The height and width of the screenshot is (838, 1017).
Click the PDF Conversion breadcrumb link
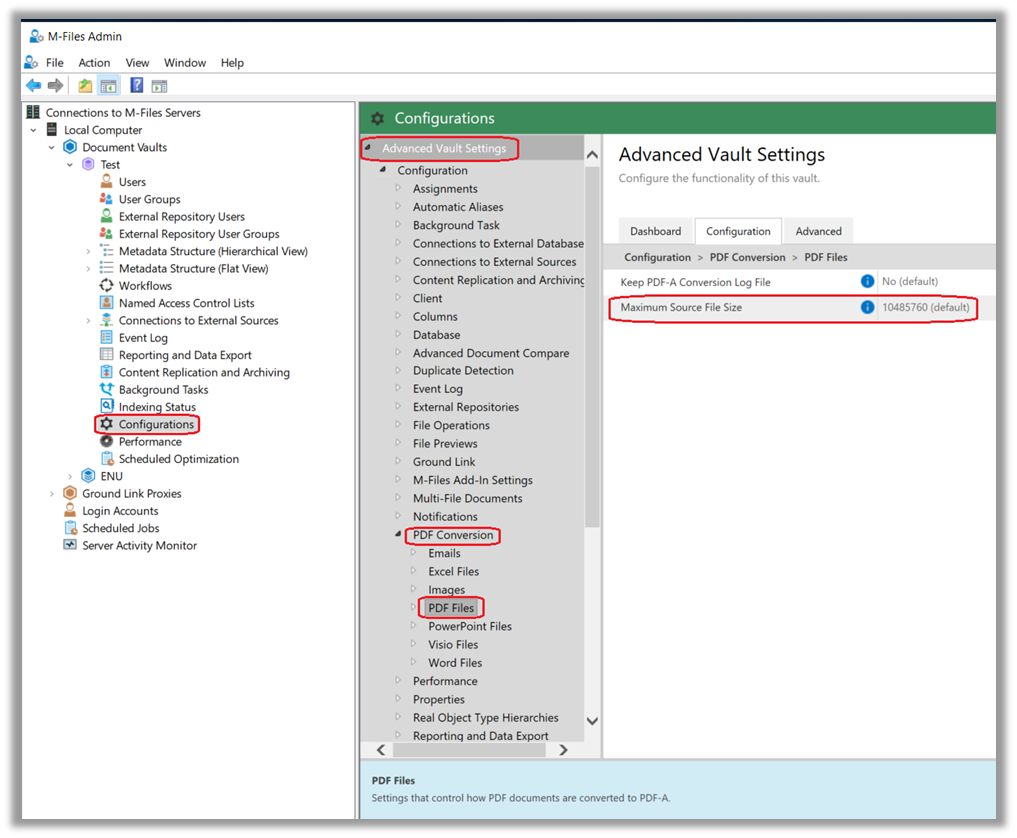(747, 257)
